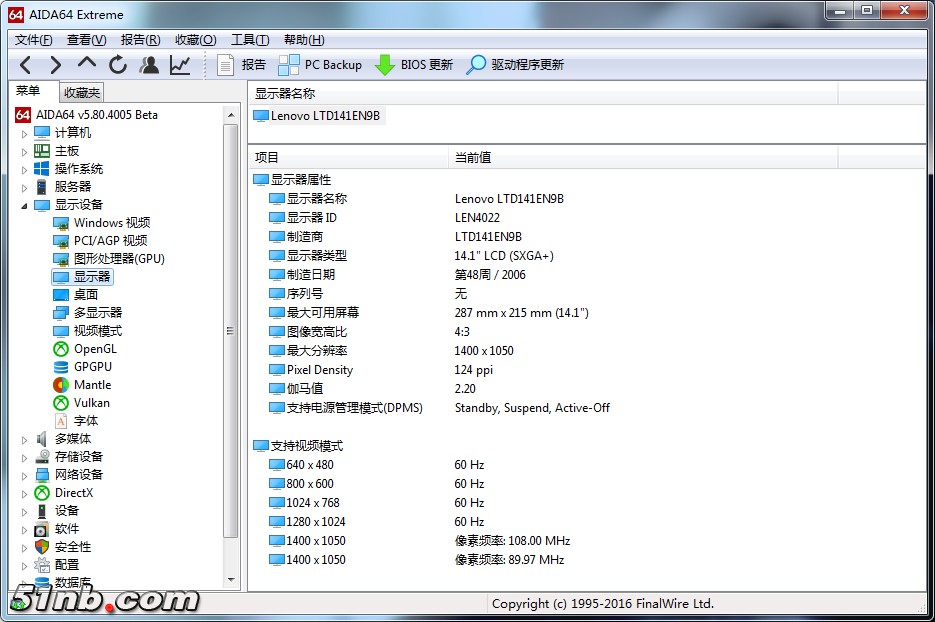Expand the 存储设备 tree node
Screen dimensions: 935x622
[x=25, y=457]
